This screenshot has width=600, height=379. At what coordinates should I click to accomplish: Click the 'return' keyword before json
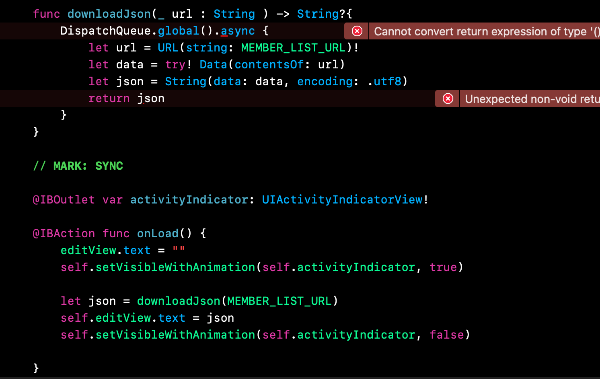coord(109,98)
